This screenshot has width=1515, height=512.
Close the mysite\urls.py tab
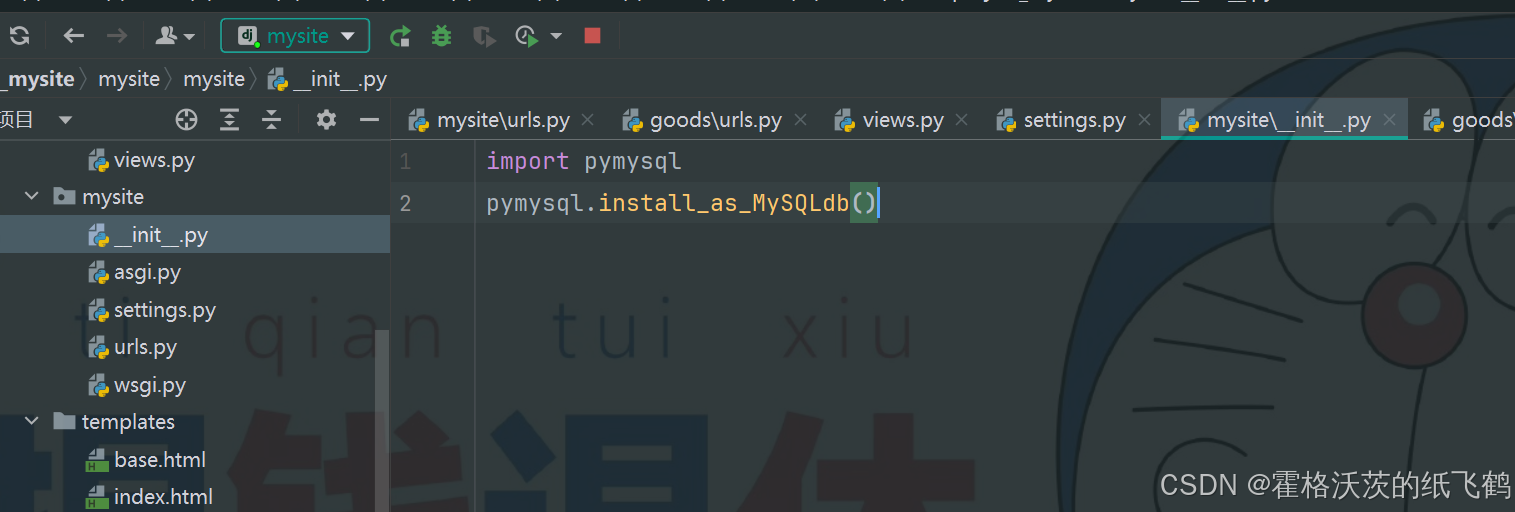588,121
